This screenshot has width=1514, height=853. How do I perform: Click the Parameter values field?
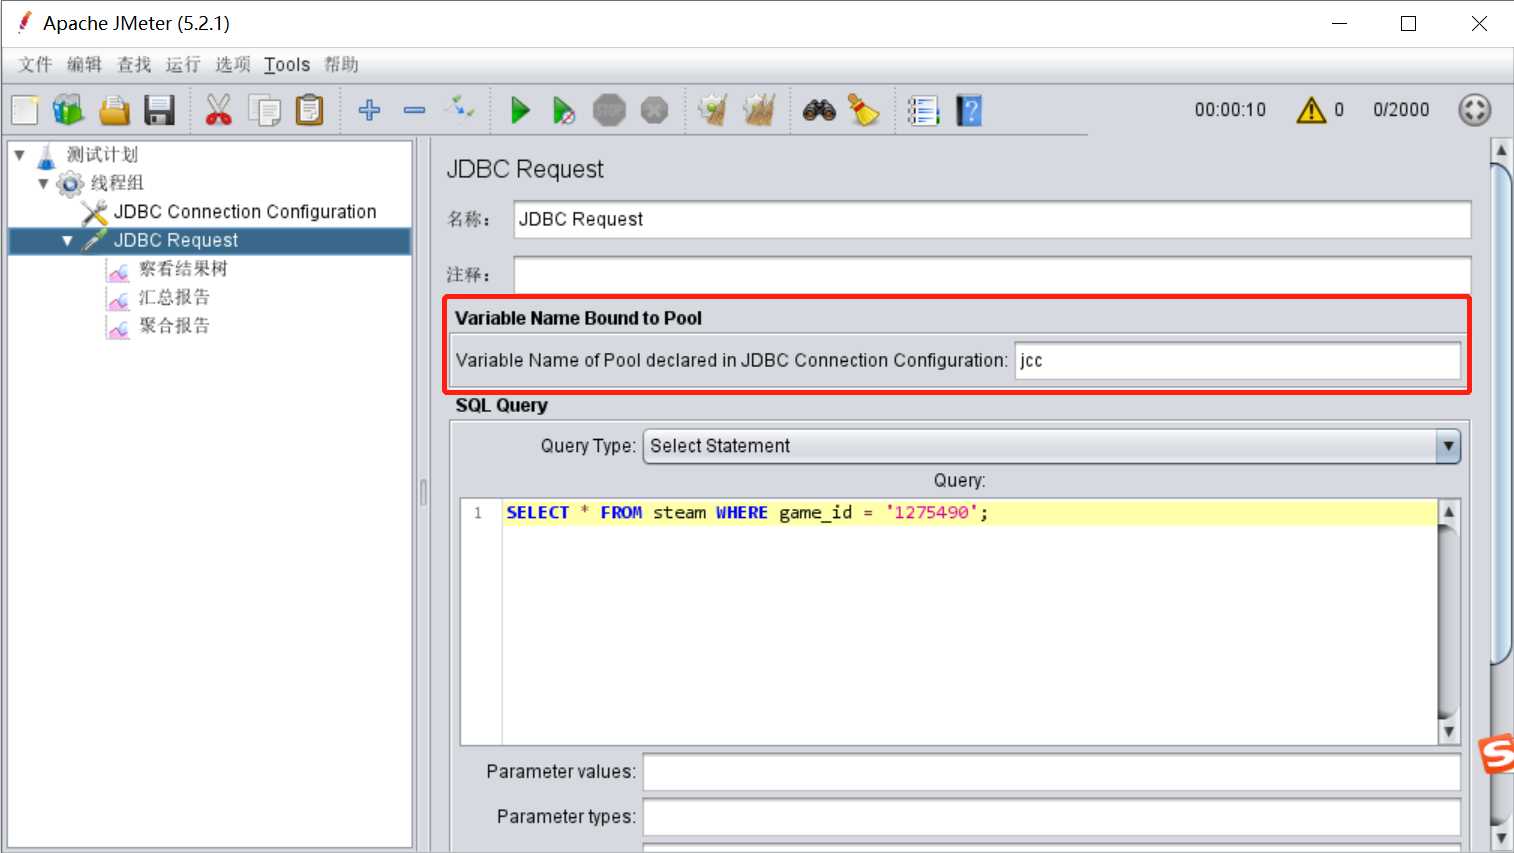[x=1051, y=772]
